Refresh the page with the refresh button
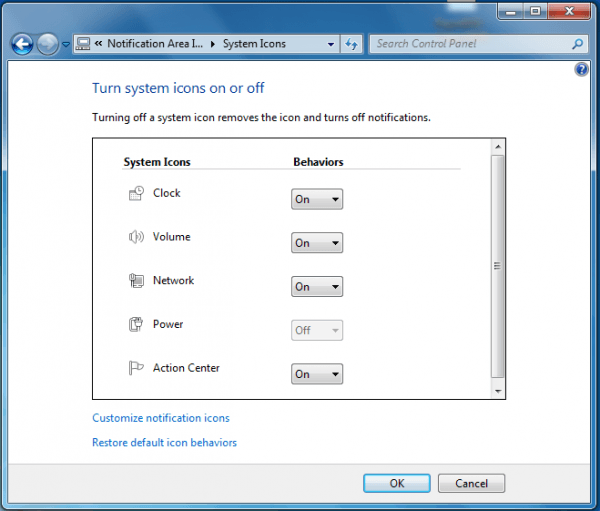600x511 pixels. click(x=351, y=44)
